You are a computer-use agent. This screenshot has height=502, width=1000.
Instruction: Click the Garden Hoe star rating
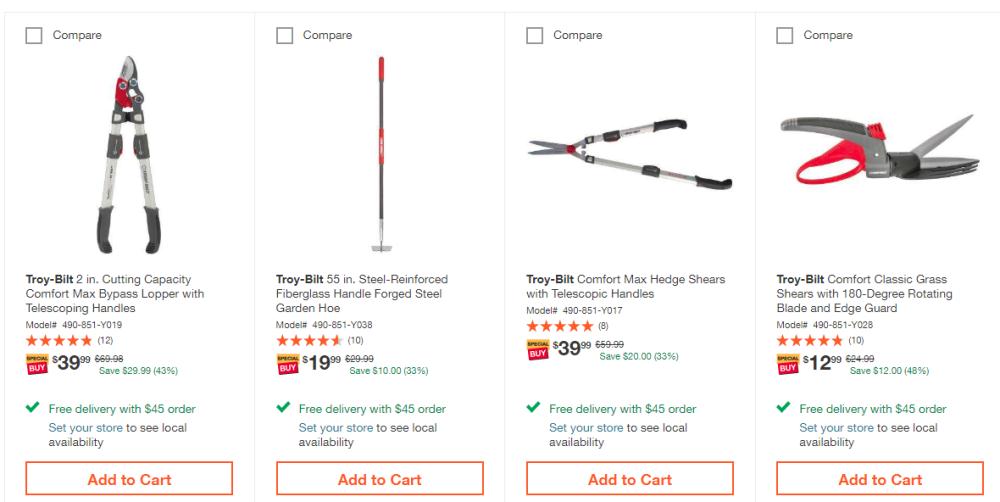(309, 341)
